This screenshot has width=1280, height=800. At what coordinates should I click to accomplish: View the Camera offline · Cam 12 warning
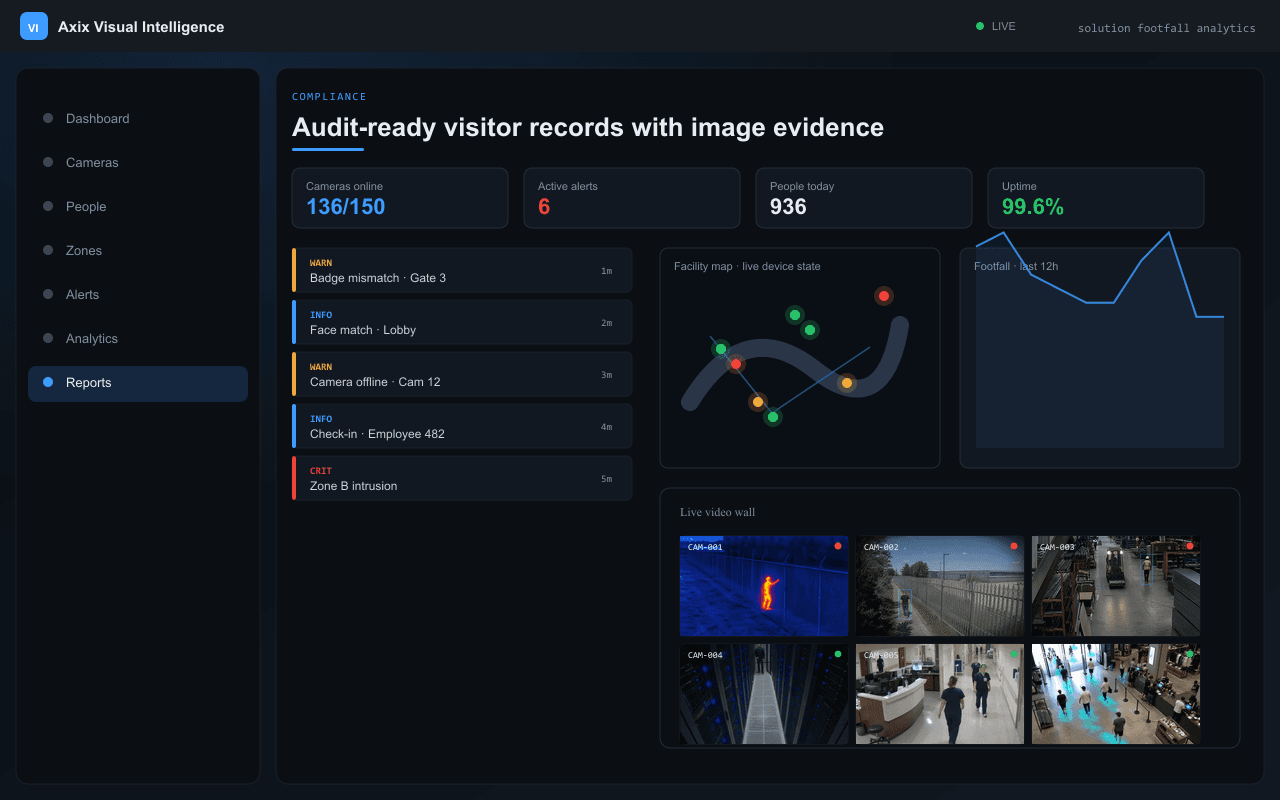462,374
